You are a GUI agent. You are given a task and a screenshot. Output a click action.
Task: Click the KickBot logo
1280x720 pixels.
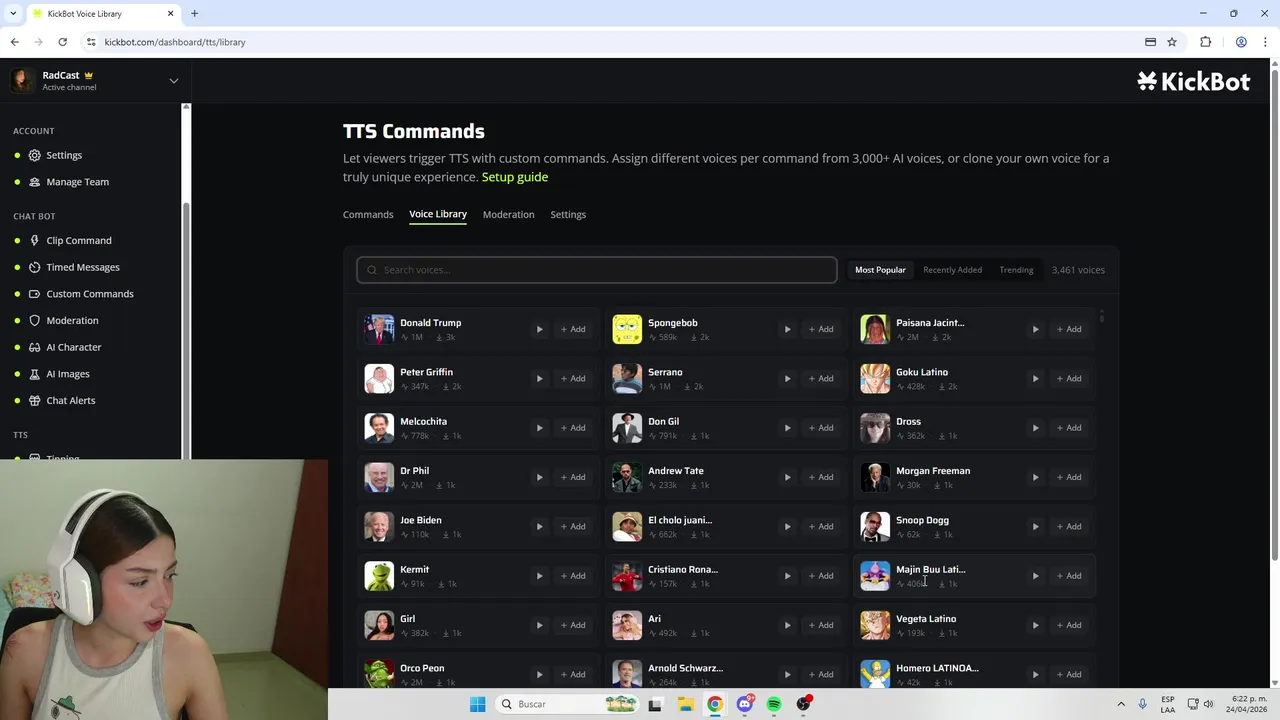click(1193, 82)
